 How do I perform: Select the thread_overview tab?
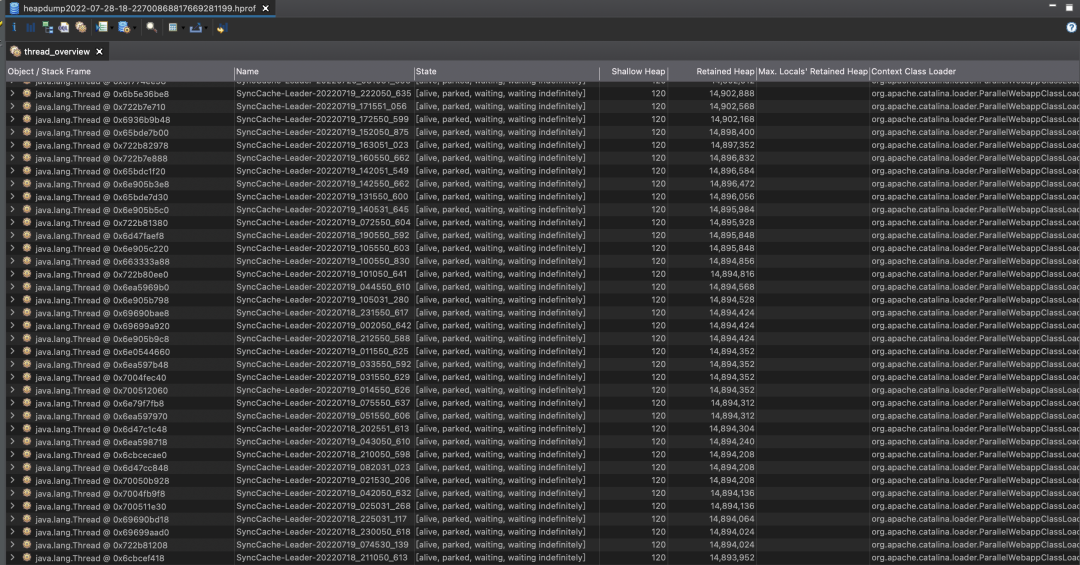(x=56, y=52)
